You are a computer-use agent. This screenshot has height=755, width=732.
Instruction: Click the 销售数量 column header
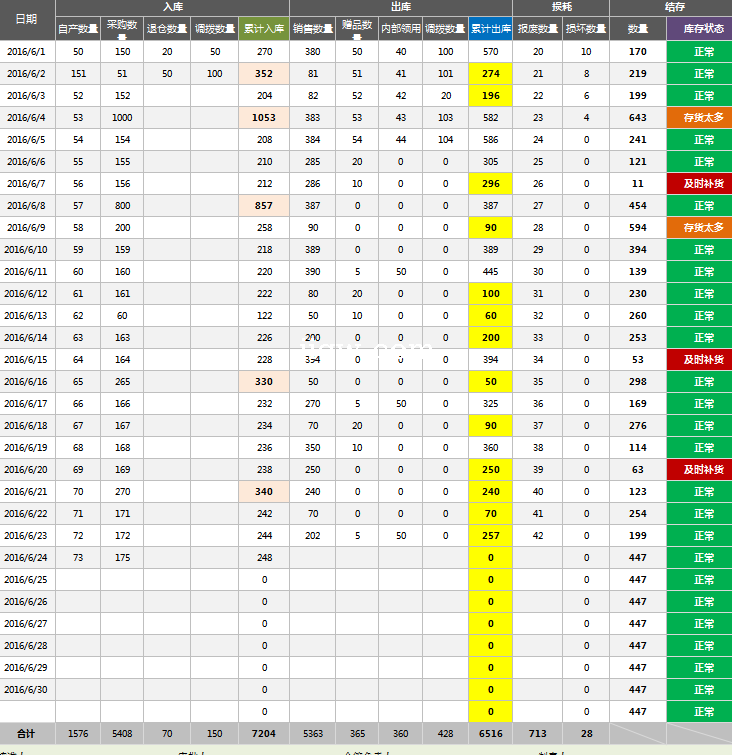(x=313, y=29)
